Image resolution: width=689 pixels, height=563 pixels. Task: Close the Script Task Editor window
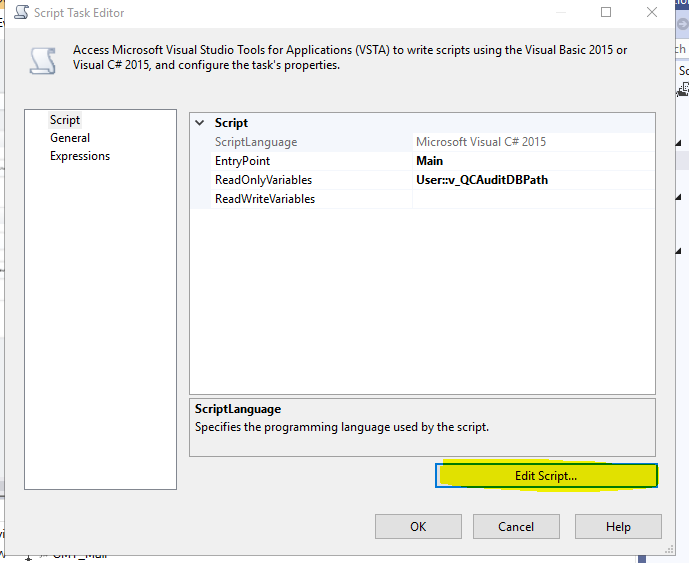[652, 12]
